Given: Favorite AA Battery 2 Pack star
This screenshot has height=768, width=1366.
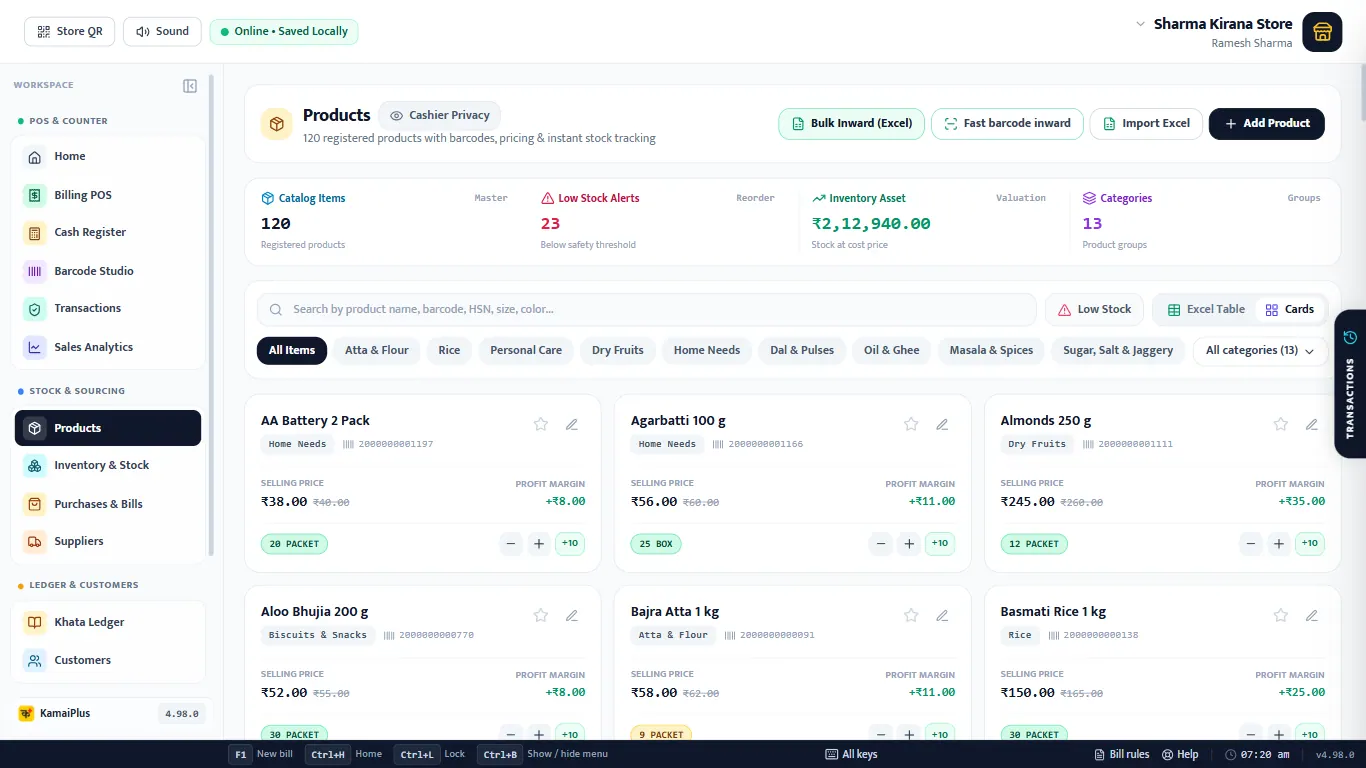Looking at the screenshot, I should point(541,424).
